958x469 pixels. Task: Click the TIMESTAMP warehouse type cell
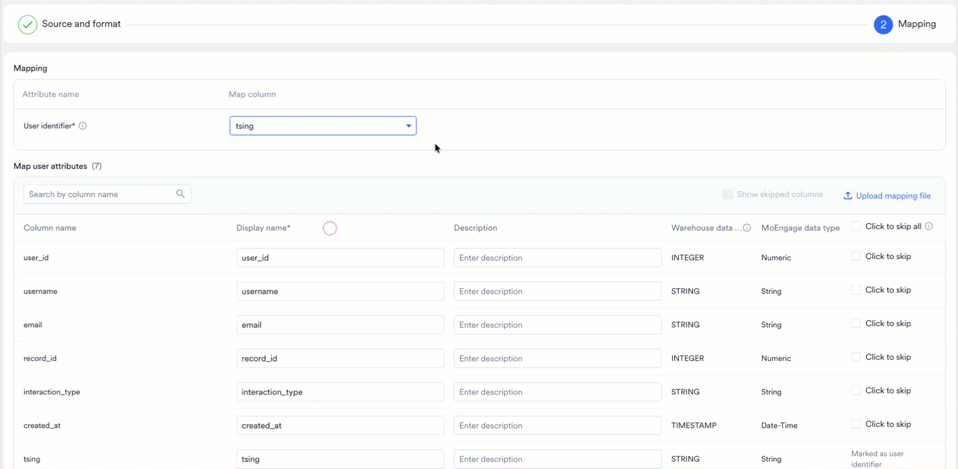pyautogui.click(x=693, y=426)
